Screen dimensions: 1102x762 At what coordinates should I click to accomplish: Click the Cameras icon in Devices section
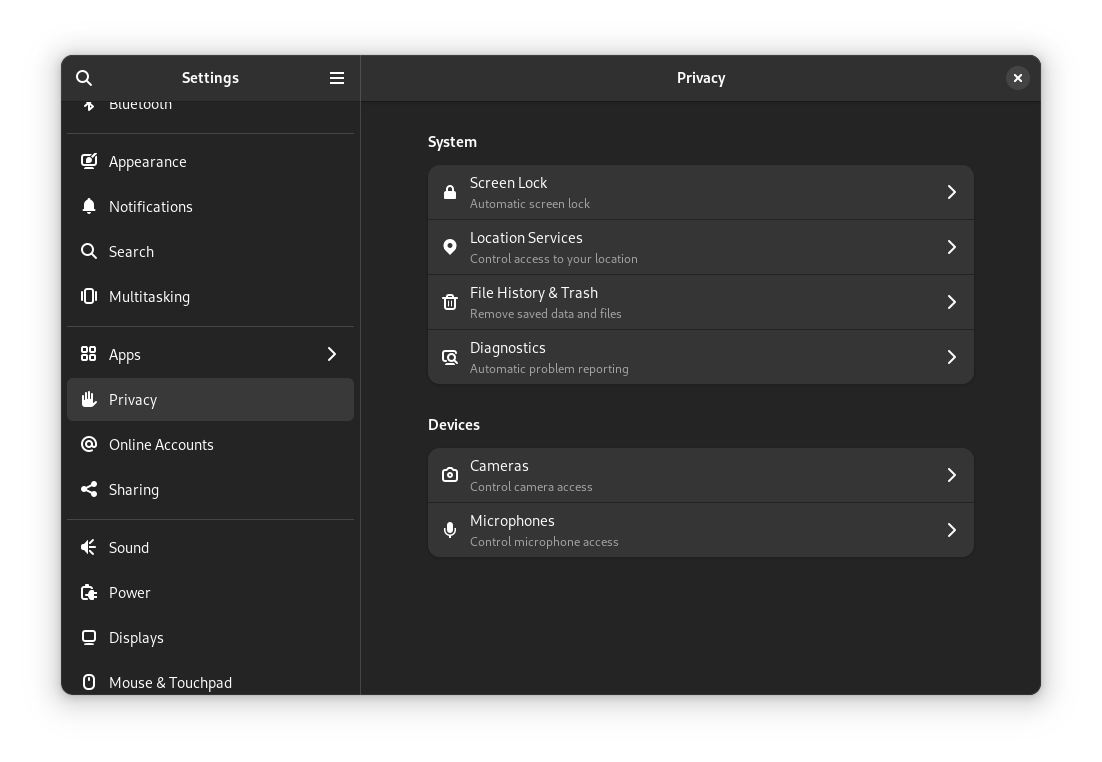pyautogui.click(x=450, y=475)
